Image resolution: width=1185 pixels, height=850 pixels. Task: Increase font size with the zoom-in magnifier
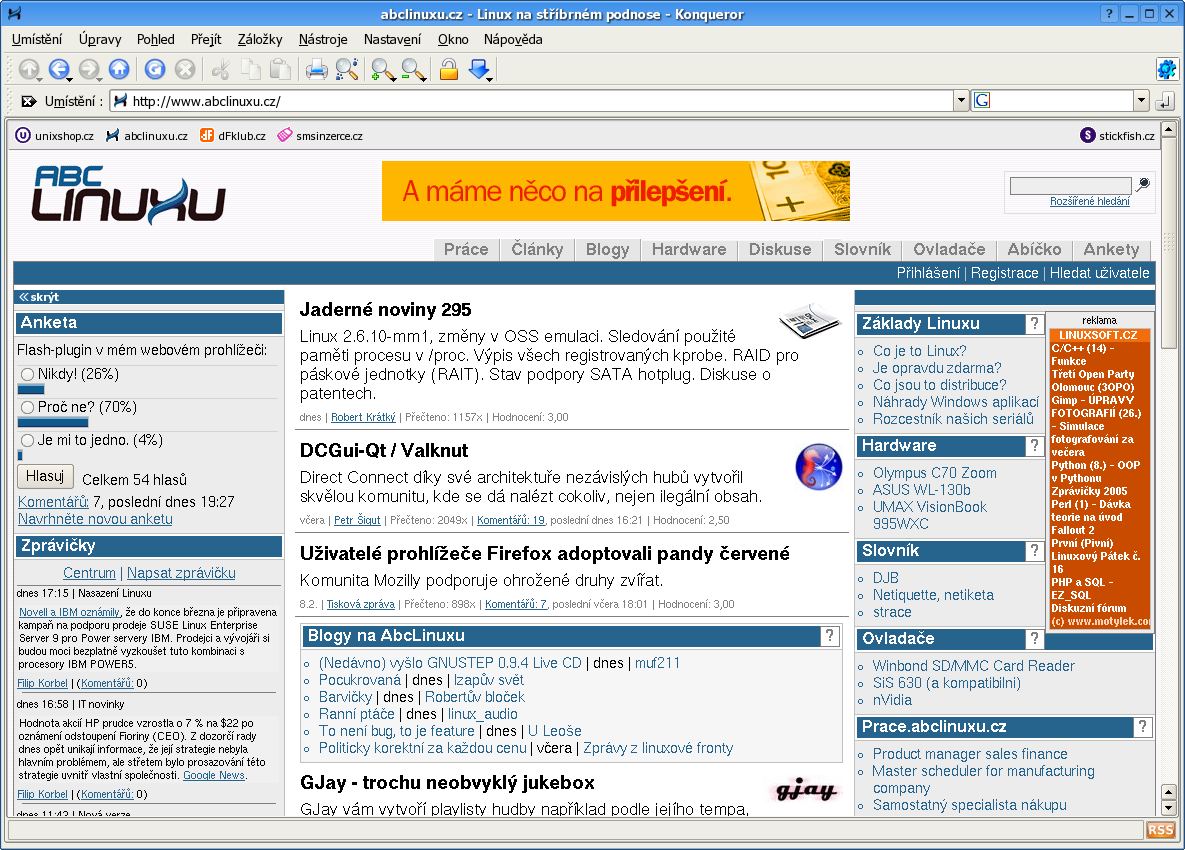click(383, 70)
